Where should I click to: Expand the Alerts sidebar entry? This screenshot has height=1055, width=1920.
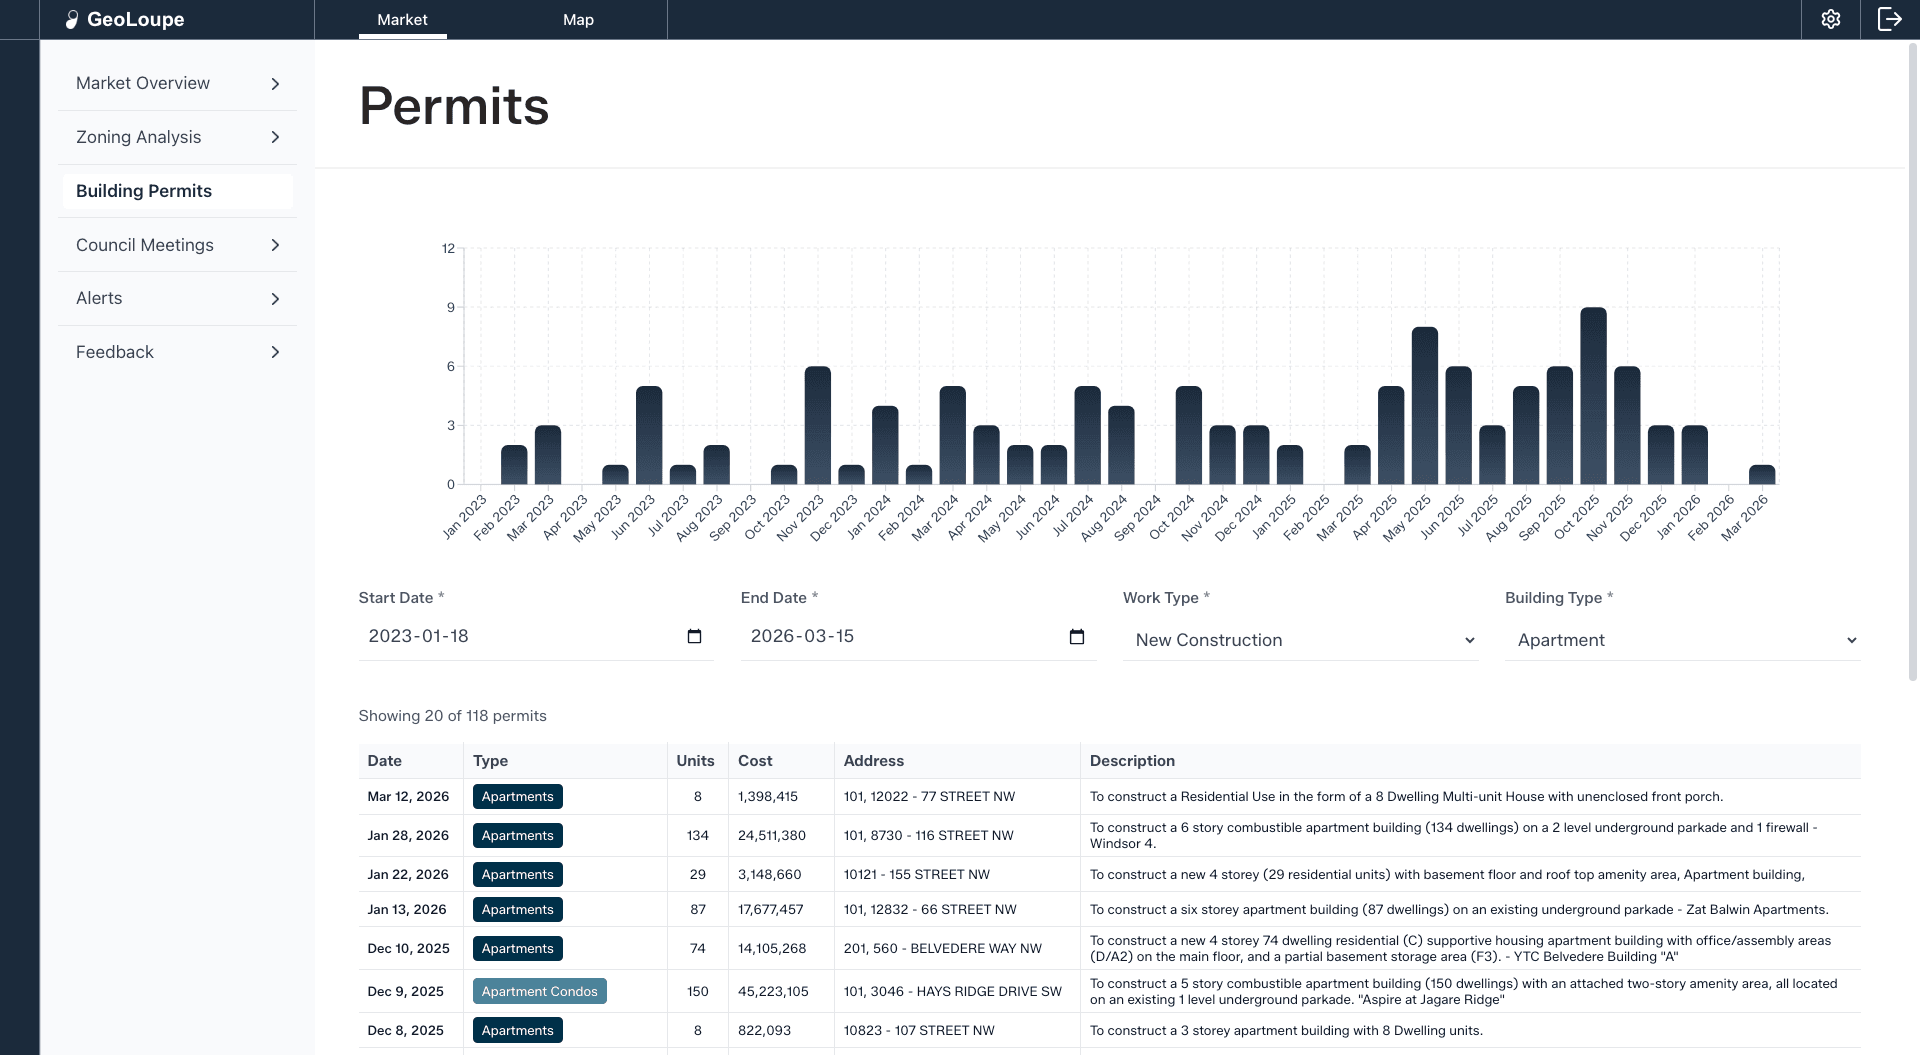click(176, 298)
